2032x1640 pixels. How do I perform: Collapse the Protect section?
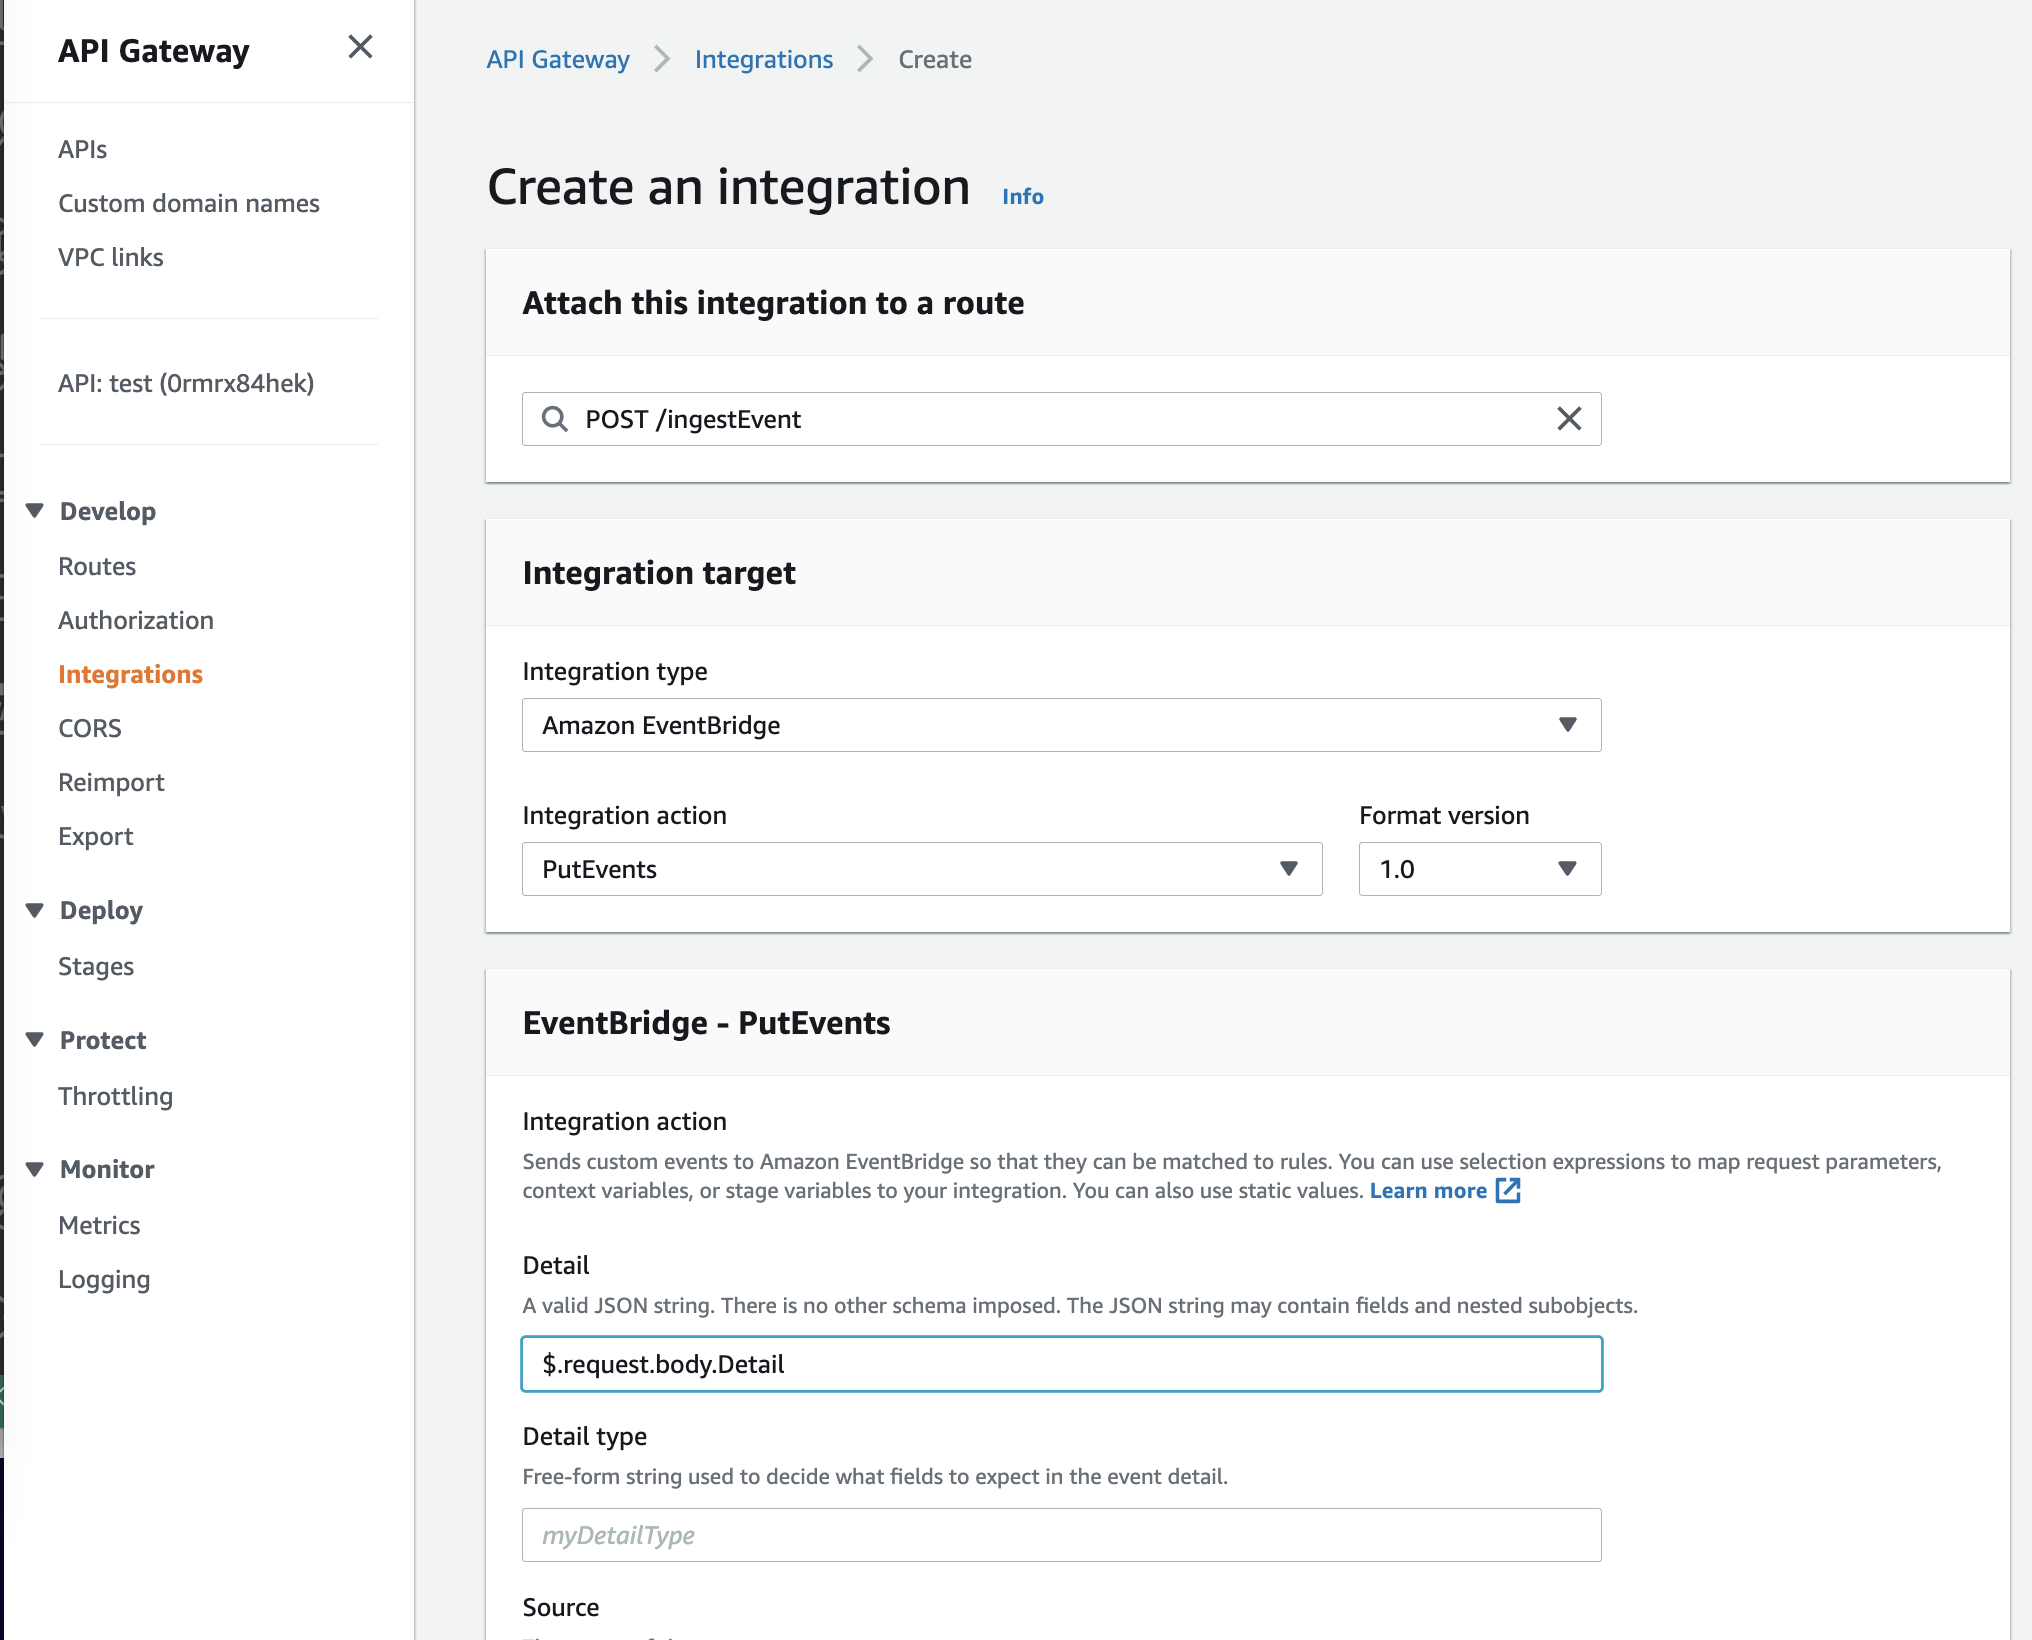35,1040
